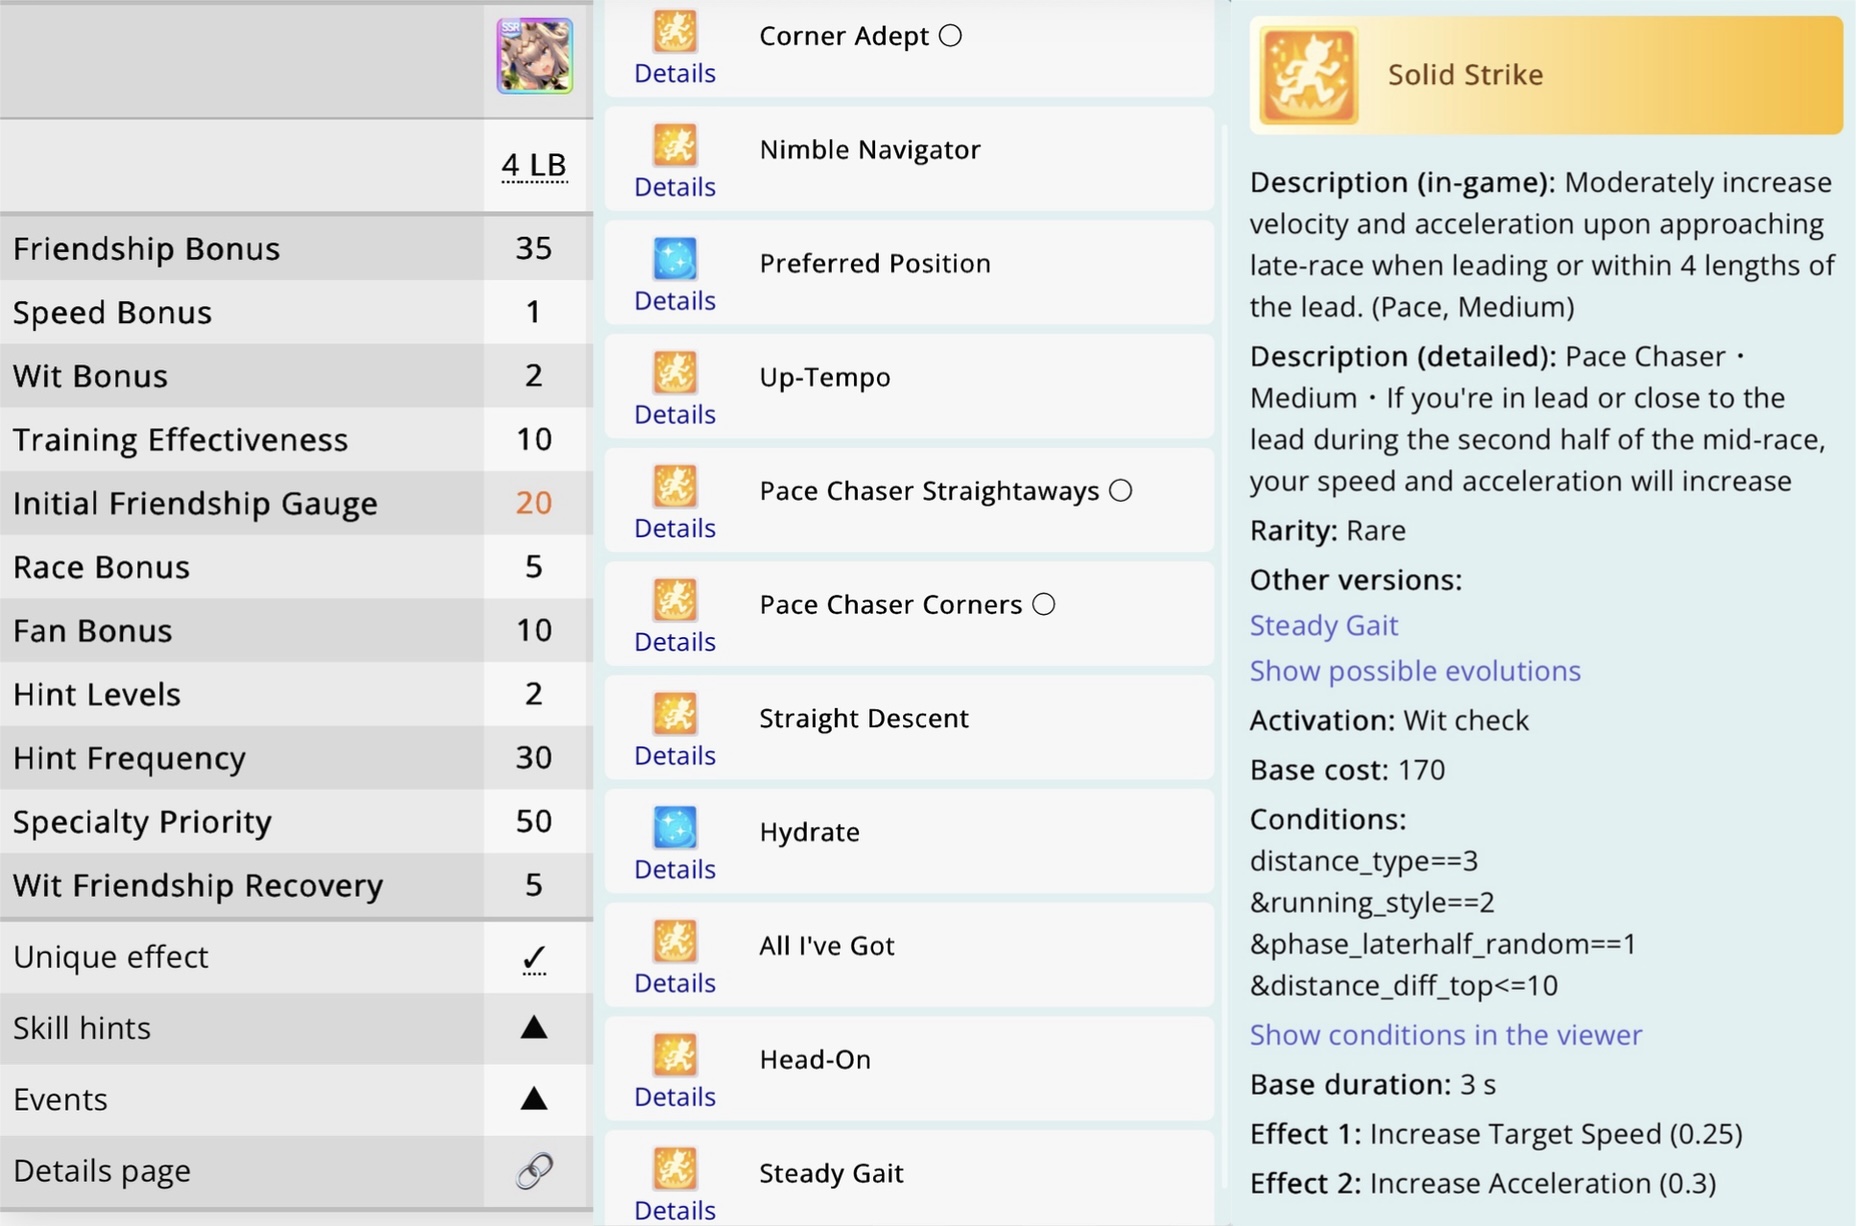Screen dimensions: 1866x1226
Task: Open the details page chain-link icon
Action: [x=534, y=1170]
